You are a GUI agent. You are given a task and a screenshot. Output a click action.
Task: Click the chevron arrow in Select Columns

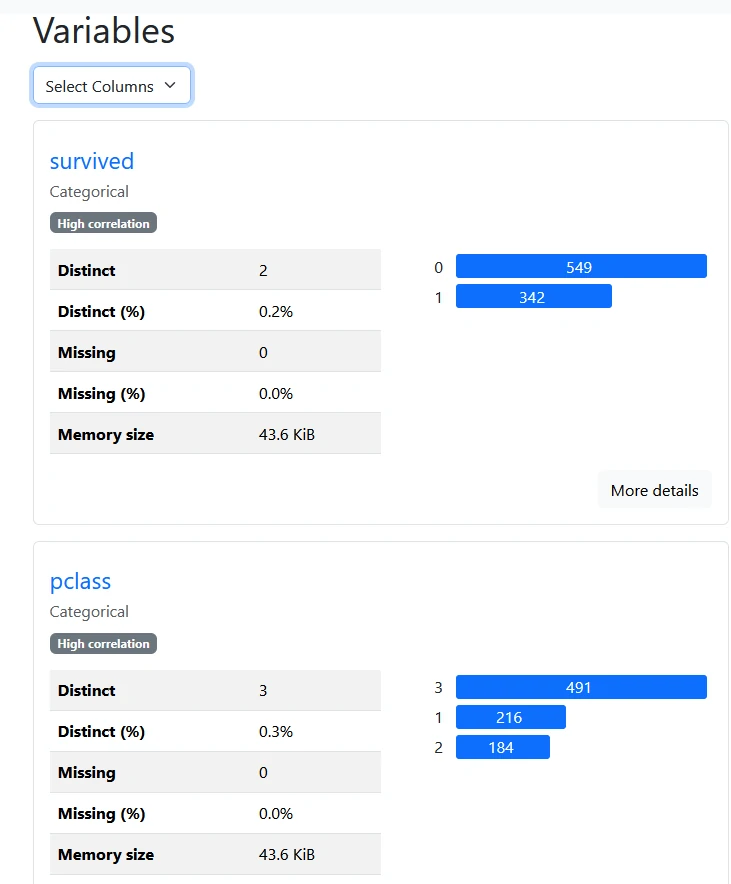[170, 86]
